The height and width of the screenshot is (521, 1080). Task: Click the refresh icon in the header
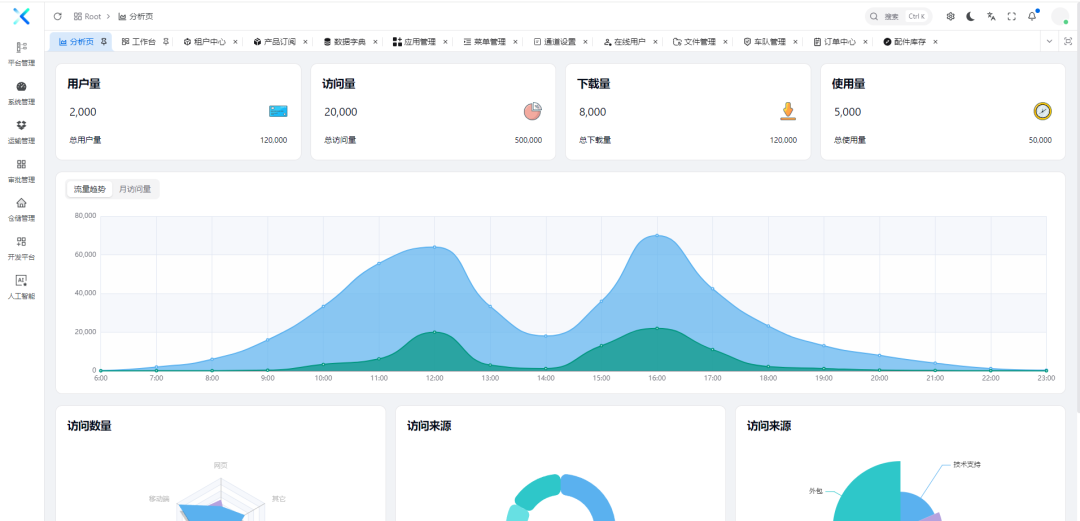tap(57, 17)
